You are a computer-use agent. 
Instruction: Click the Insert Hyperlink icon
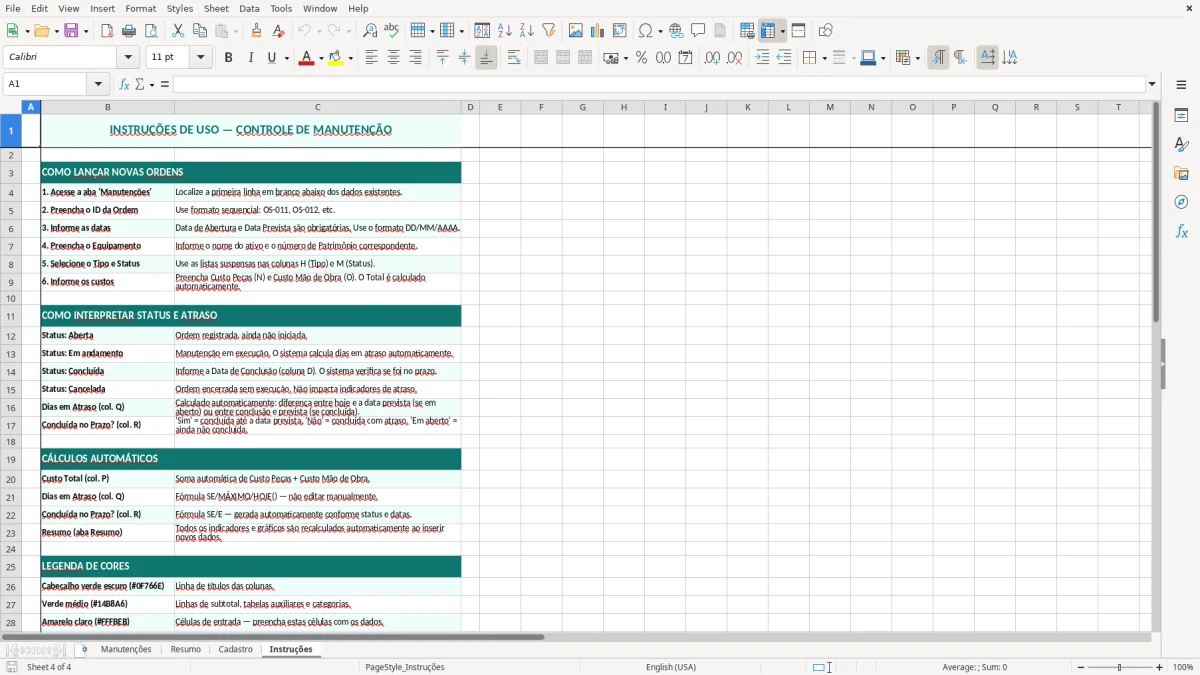pyautogui.click(x=677, y=31)
